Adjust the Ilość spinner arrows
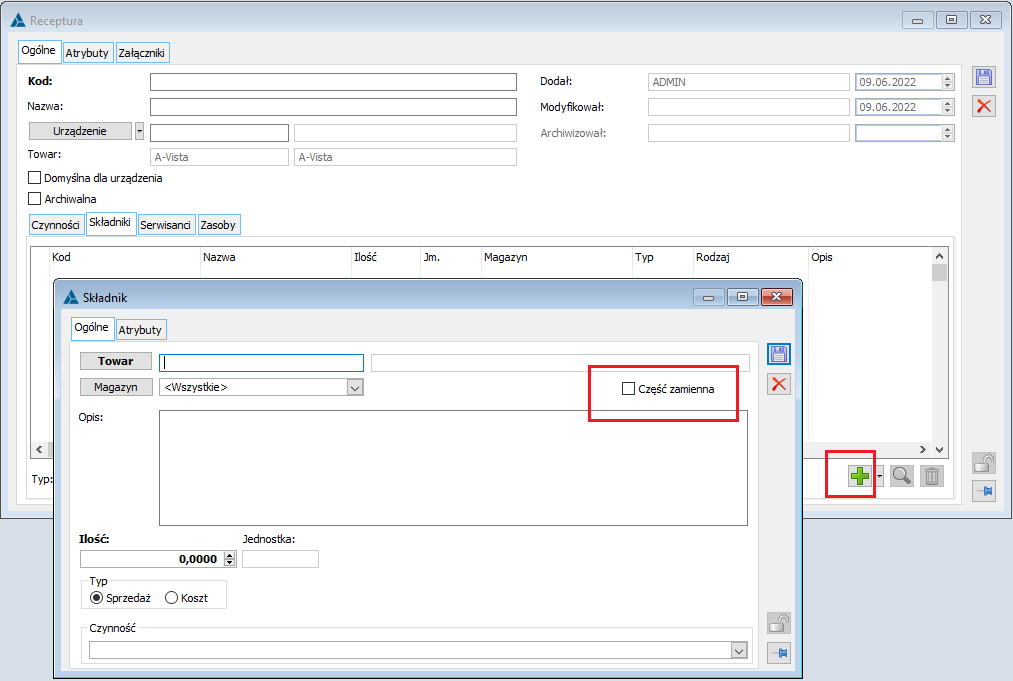1013x681 pixels. pyautogui.click(x=230, y=559)
